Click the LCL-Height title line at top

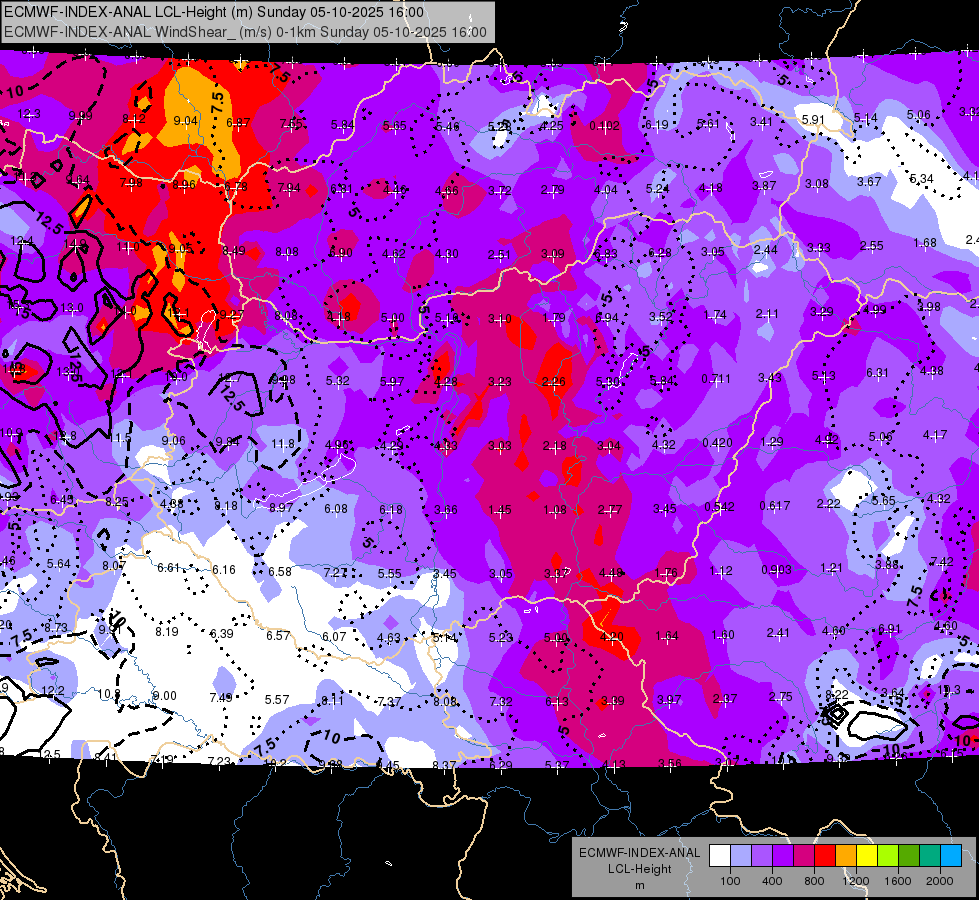(x=214, y=12)
